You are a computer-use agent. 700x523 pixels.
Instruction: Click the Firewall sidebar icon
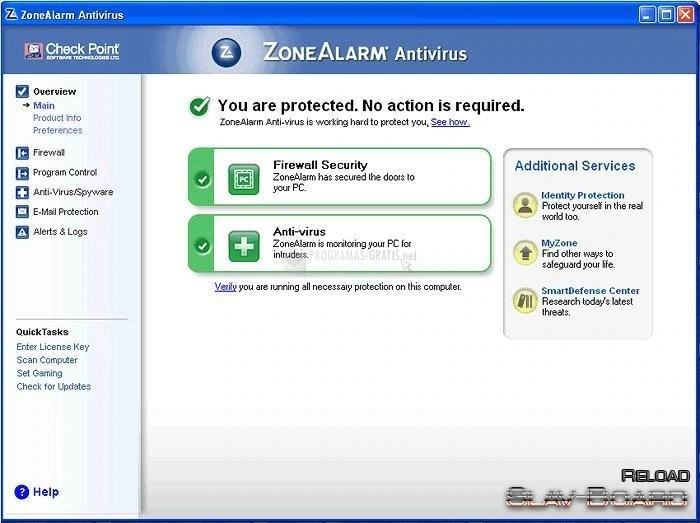pos(22,153)
